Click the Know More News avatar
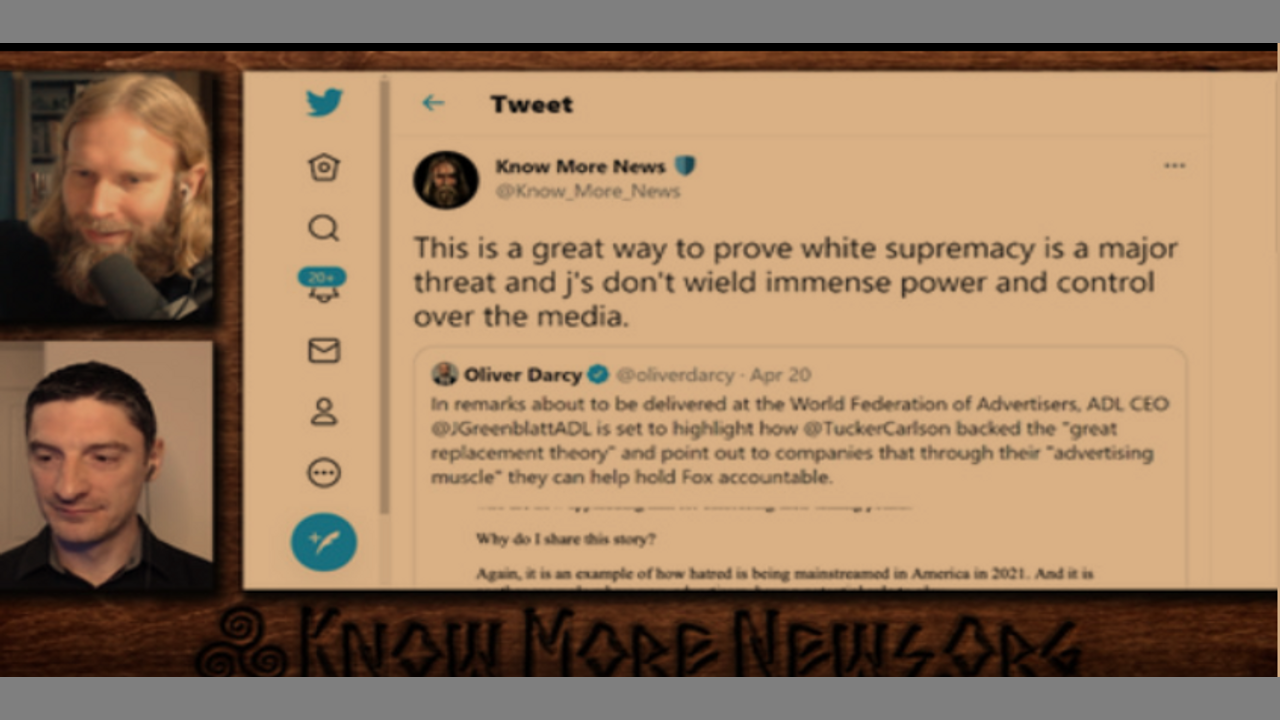 pos(446,180)
